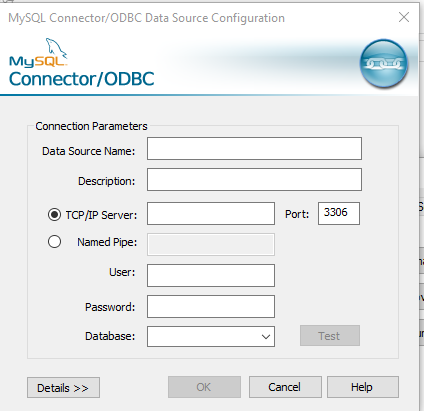
Task: Focus the User input field
Action: tap(211, 276)
